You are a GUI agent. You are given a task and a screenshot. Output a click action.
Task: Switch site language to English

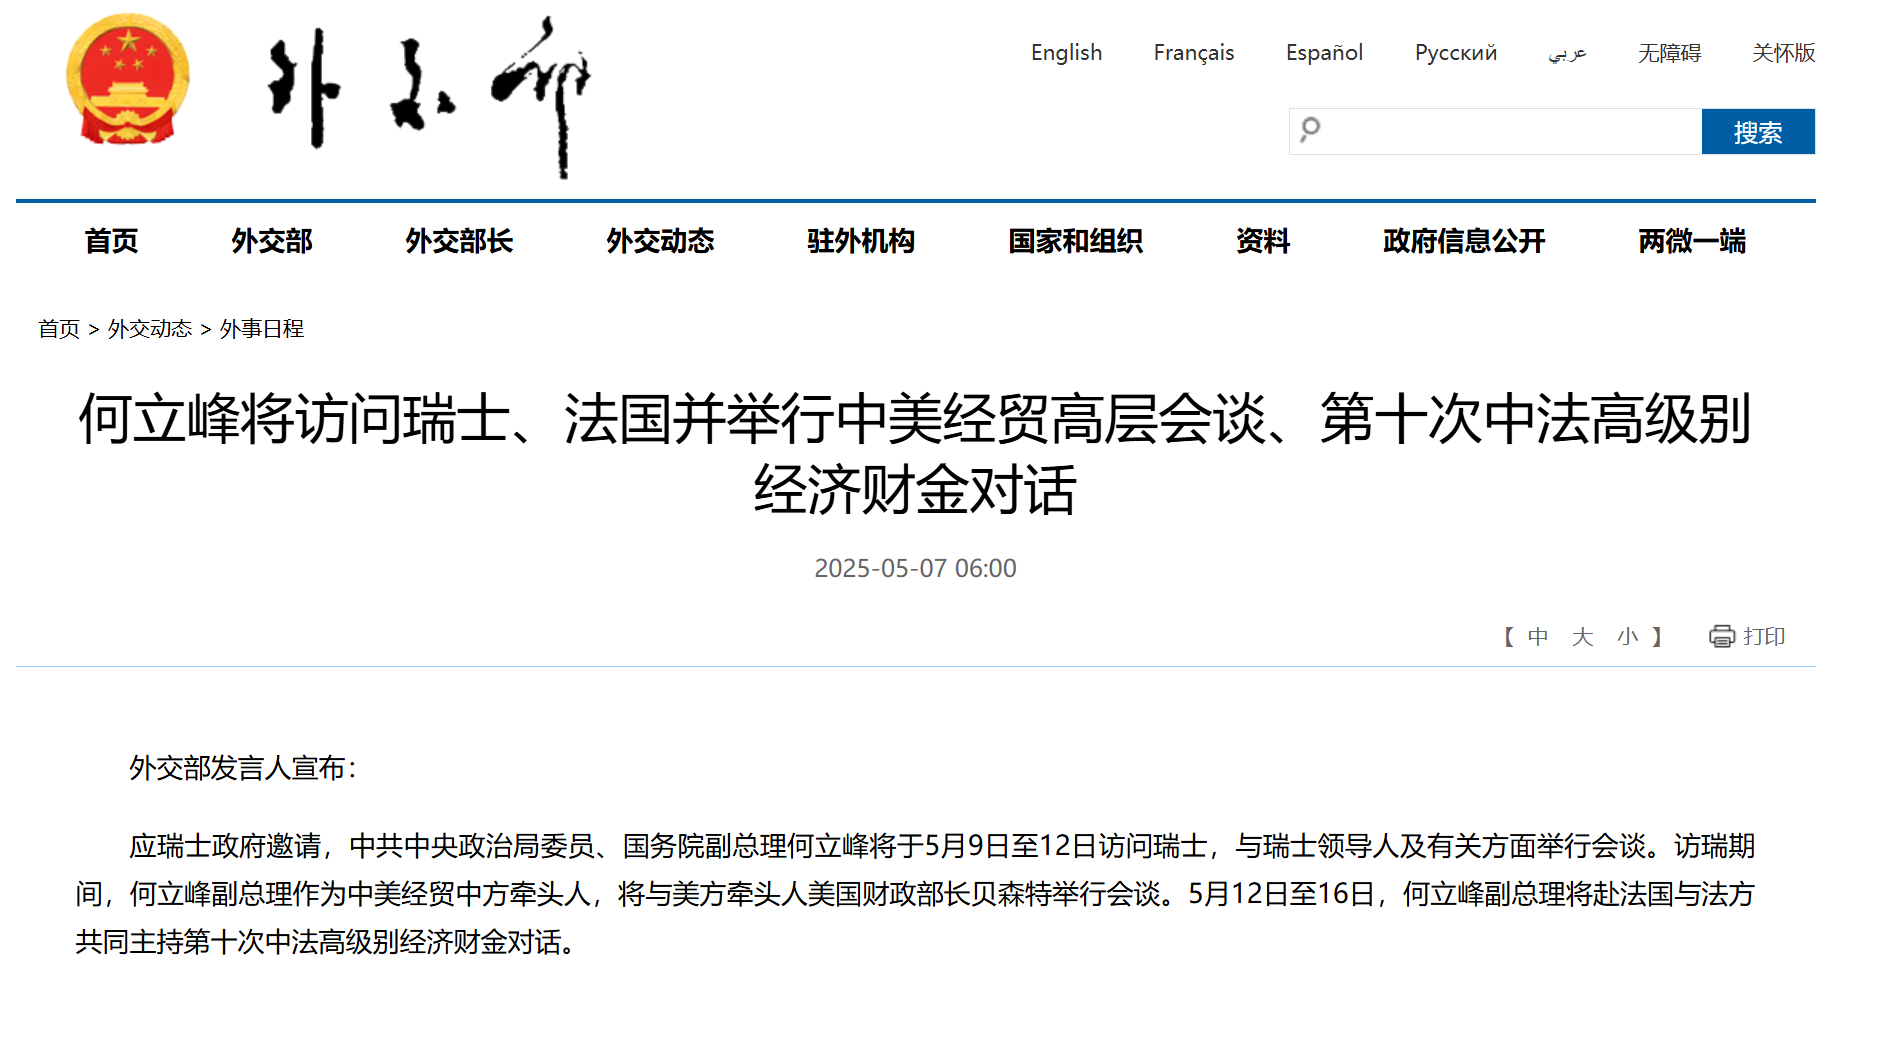tap(1066, 53)
